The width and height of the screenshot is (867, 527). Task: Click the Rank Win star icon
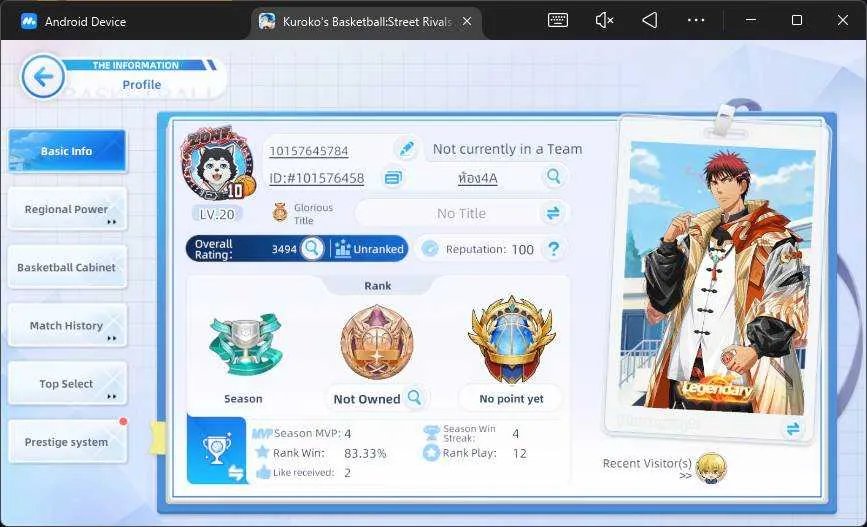point(262,452)
